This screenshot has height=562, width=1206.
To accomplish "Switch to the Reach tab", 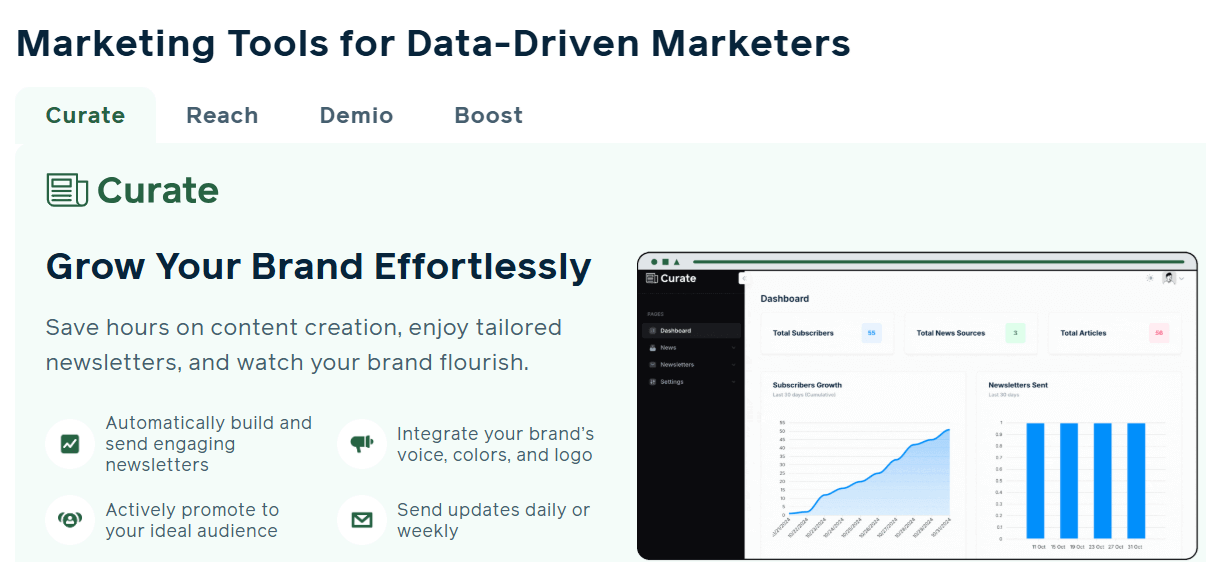I will 222,116.
